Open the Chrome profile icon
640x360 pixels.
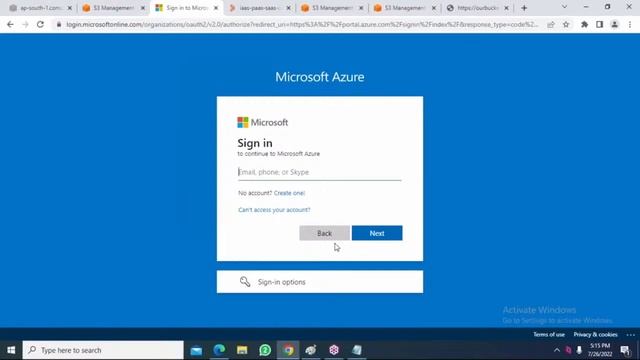point(614,24)
